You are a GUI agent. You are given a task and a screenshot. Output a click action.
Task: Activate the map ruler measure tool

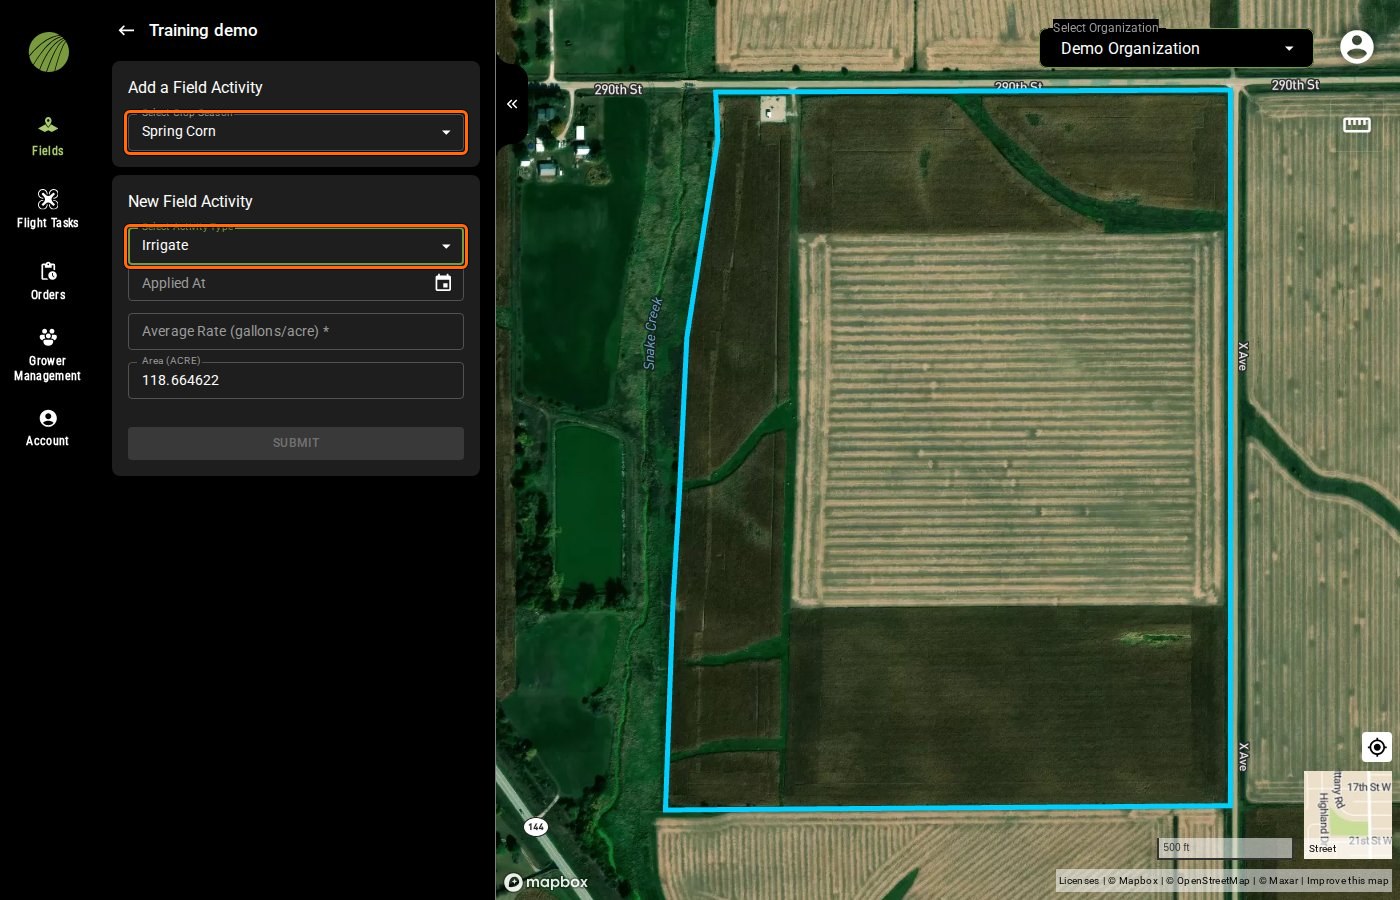tap(1357, 124)
